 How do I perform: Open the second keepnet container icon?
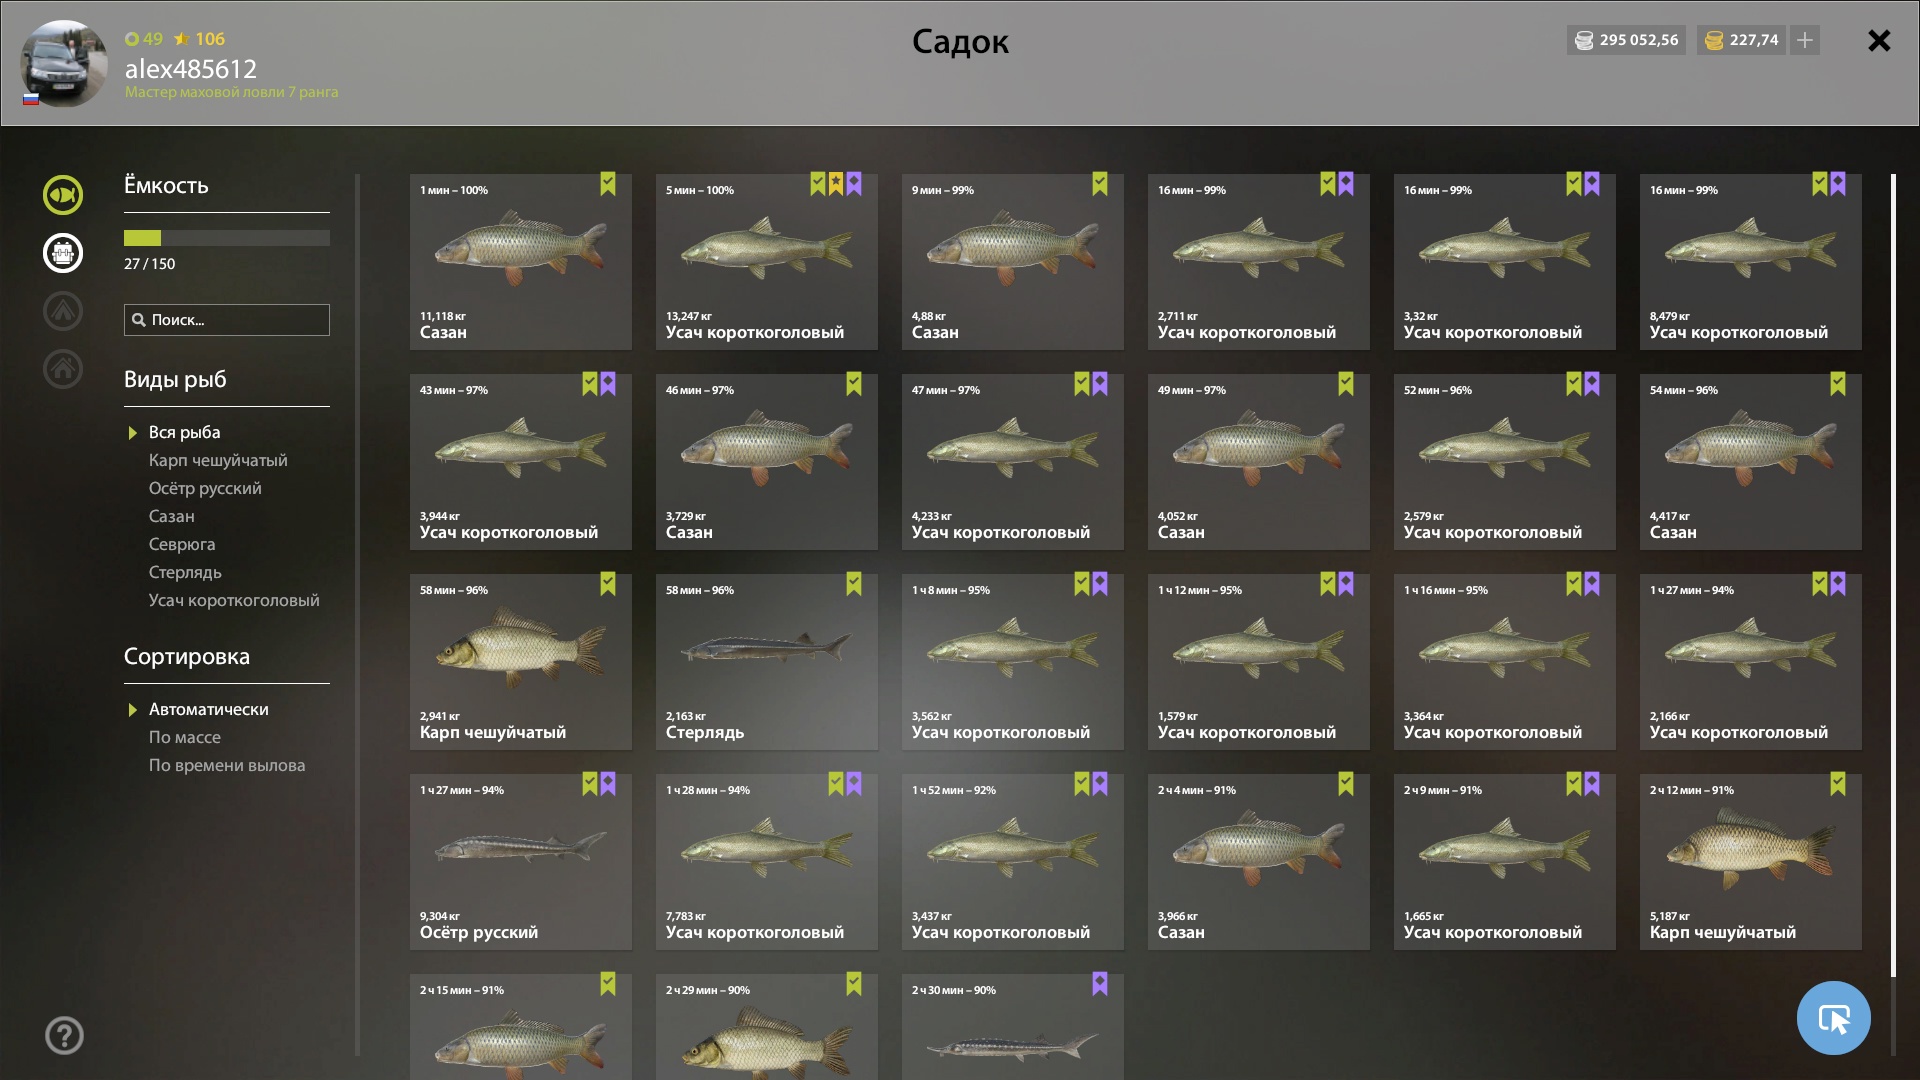(63, 253)
